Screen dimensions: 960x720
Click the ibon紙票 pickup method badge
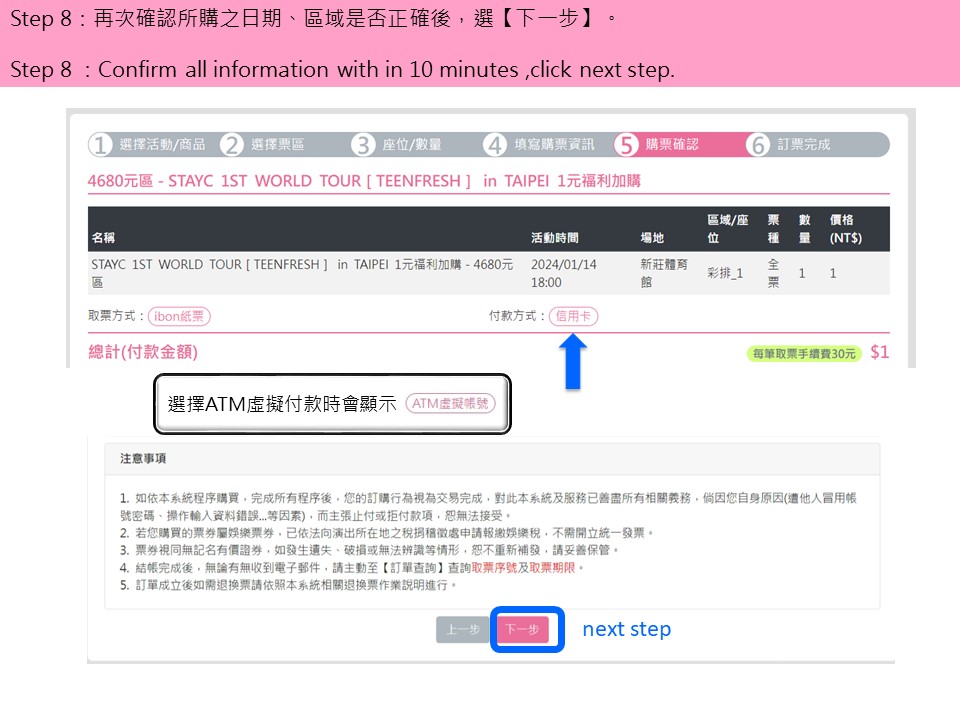click(180, 316)
